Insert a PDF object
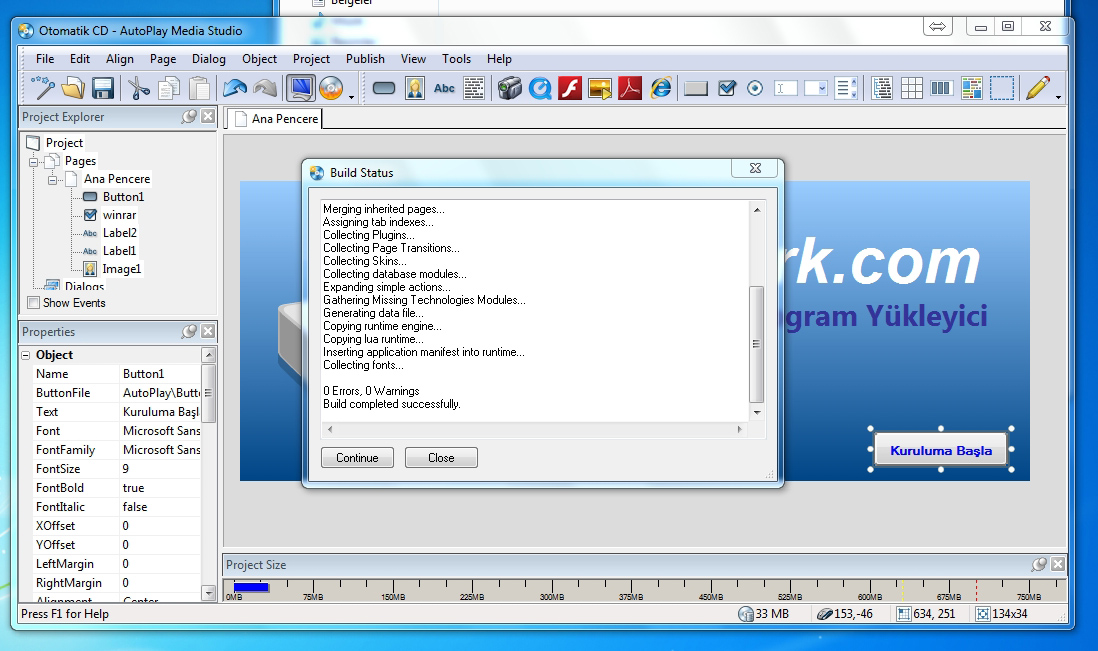This screenshot has width=1098, height=651. (630, 88)
